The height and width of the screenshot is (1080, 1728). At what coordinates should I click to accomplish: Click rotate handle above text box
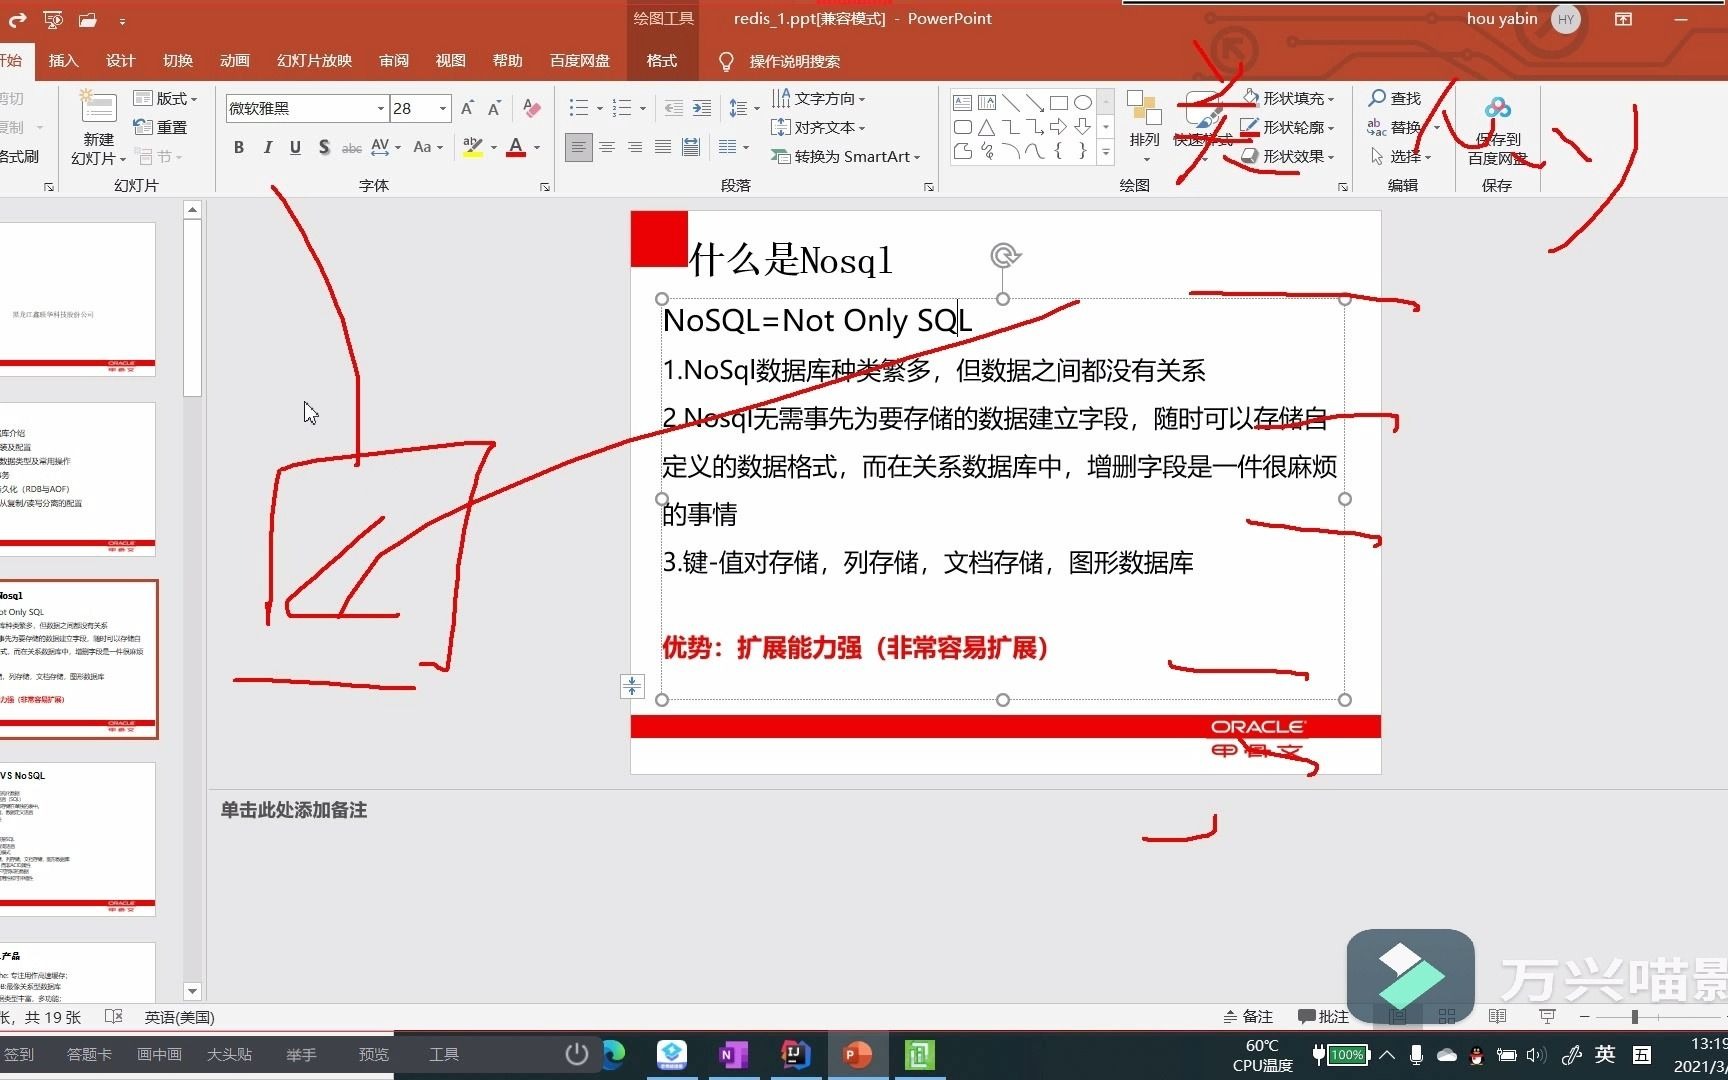pos(1005,256)
